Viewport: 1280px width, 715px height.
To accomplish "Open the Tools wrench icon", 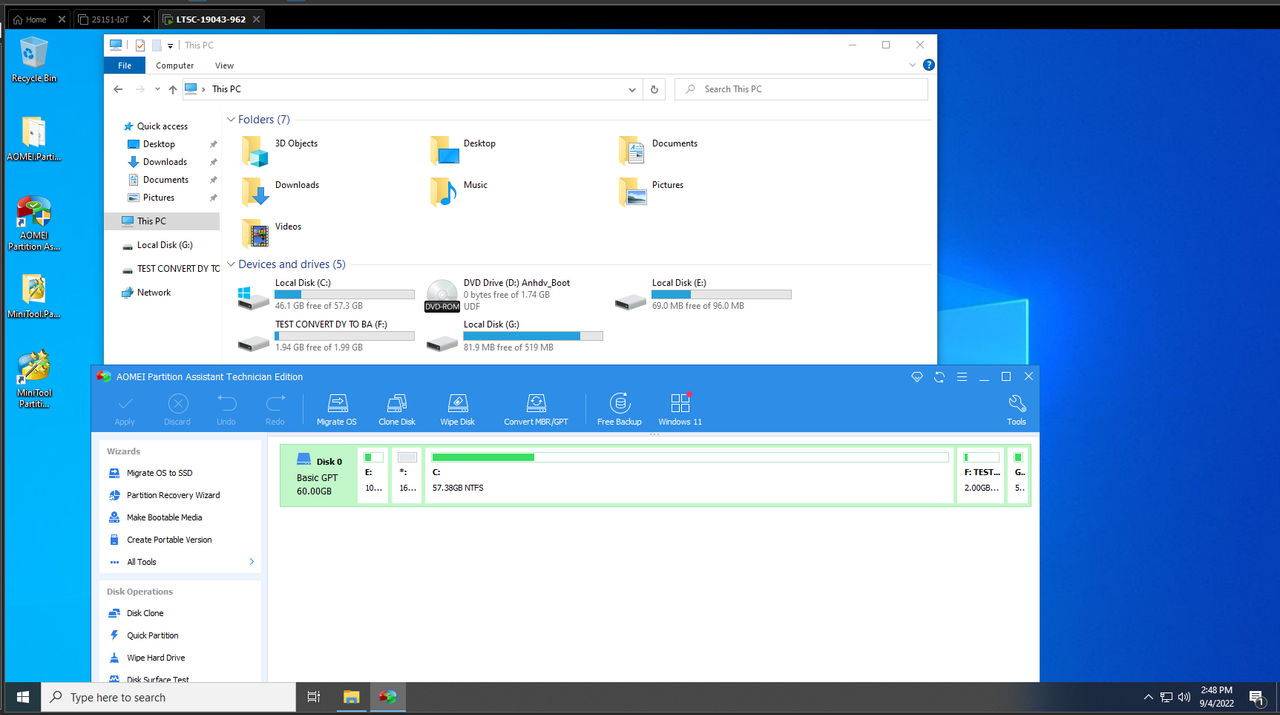I will (x=1017, y=409).
